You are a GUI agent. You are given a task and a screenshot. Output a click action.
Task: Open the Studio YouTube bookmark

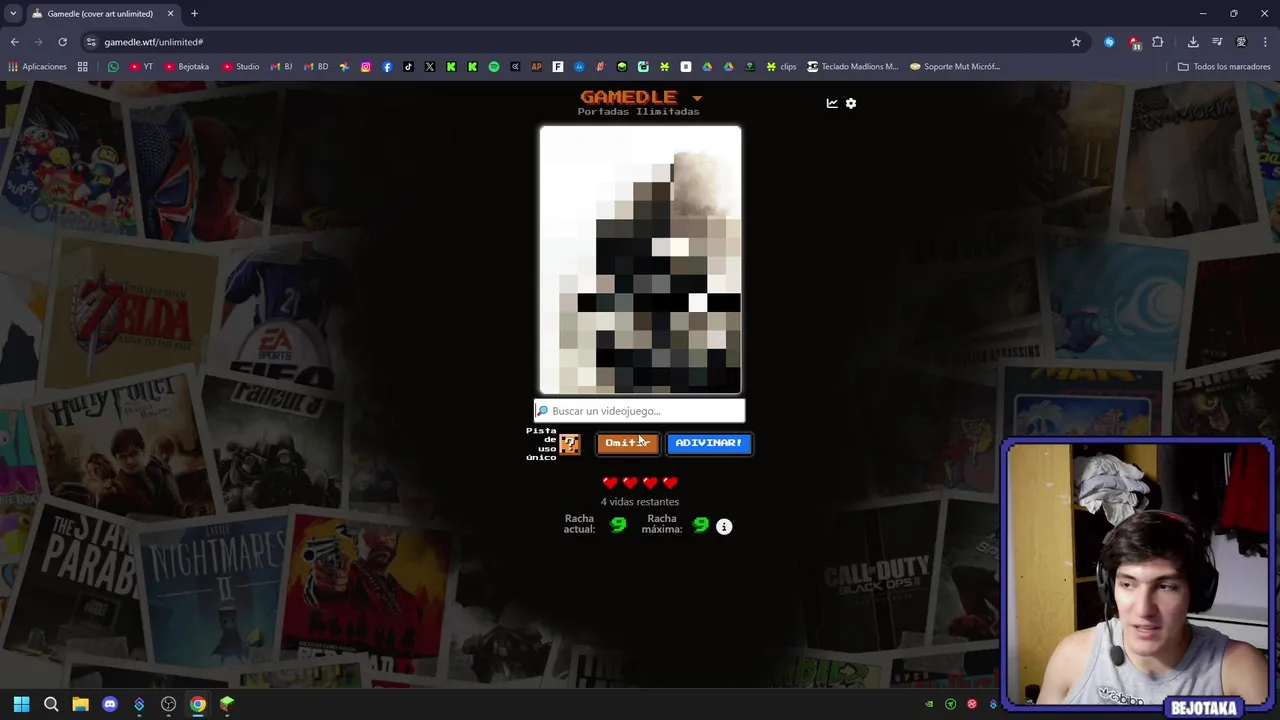241,67
